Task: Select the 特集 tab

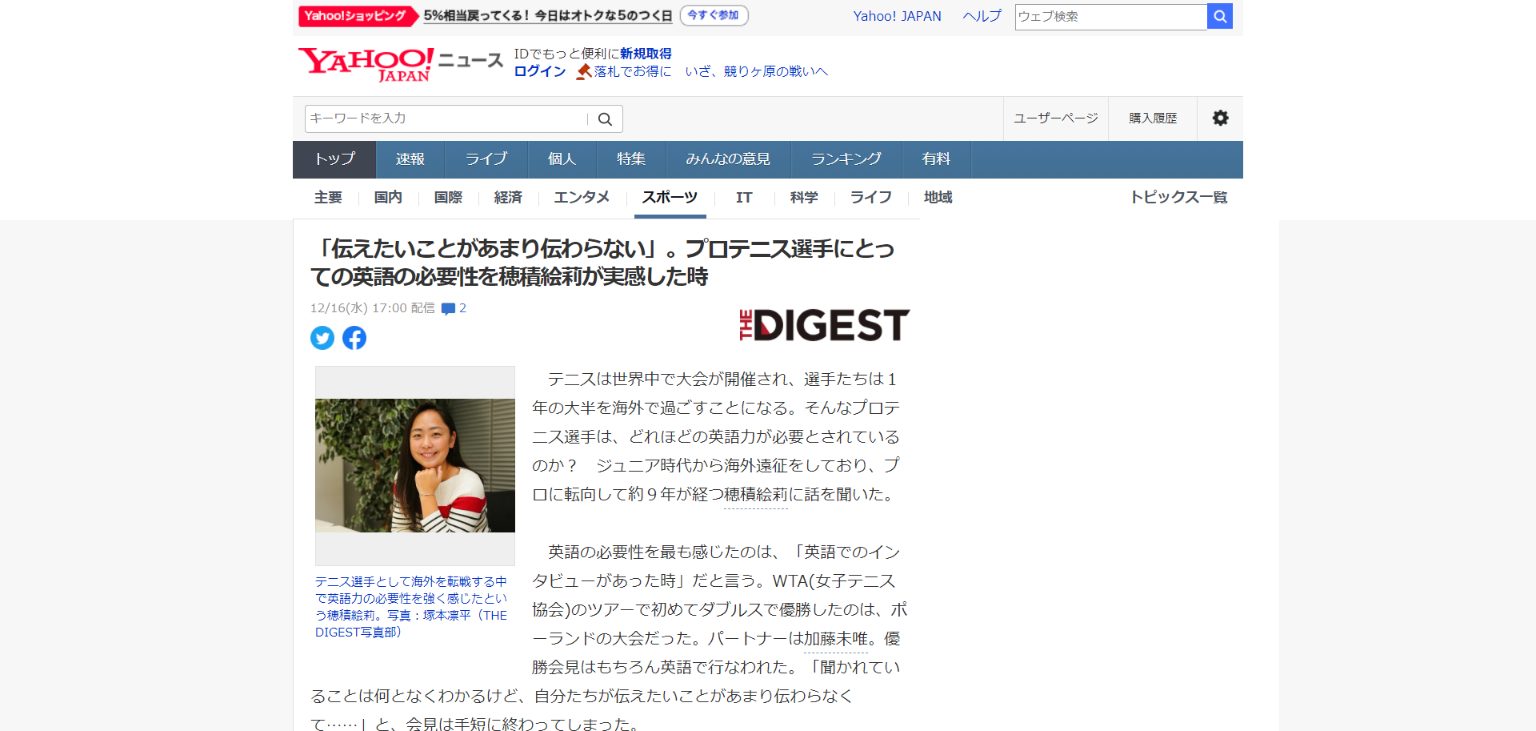Action: click(631, 159)
